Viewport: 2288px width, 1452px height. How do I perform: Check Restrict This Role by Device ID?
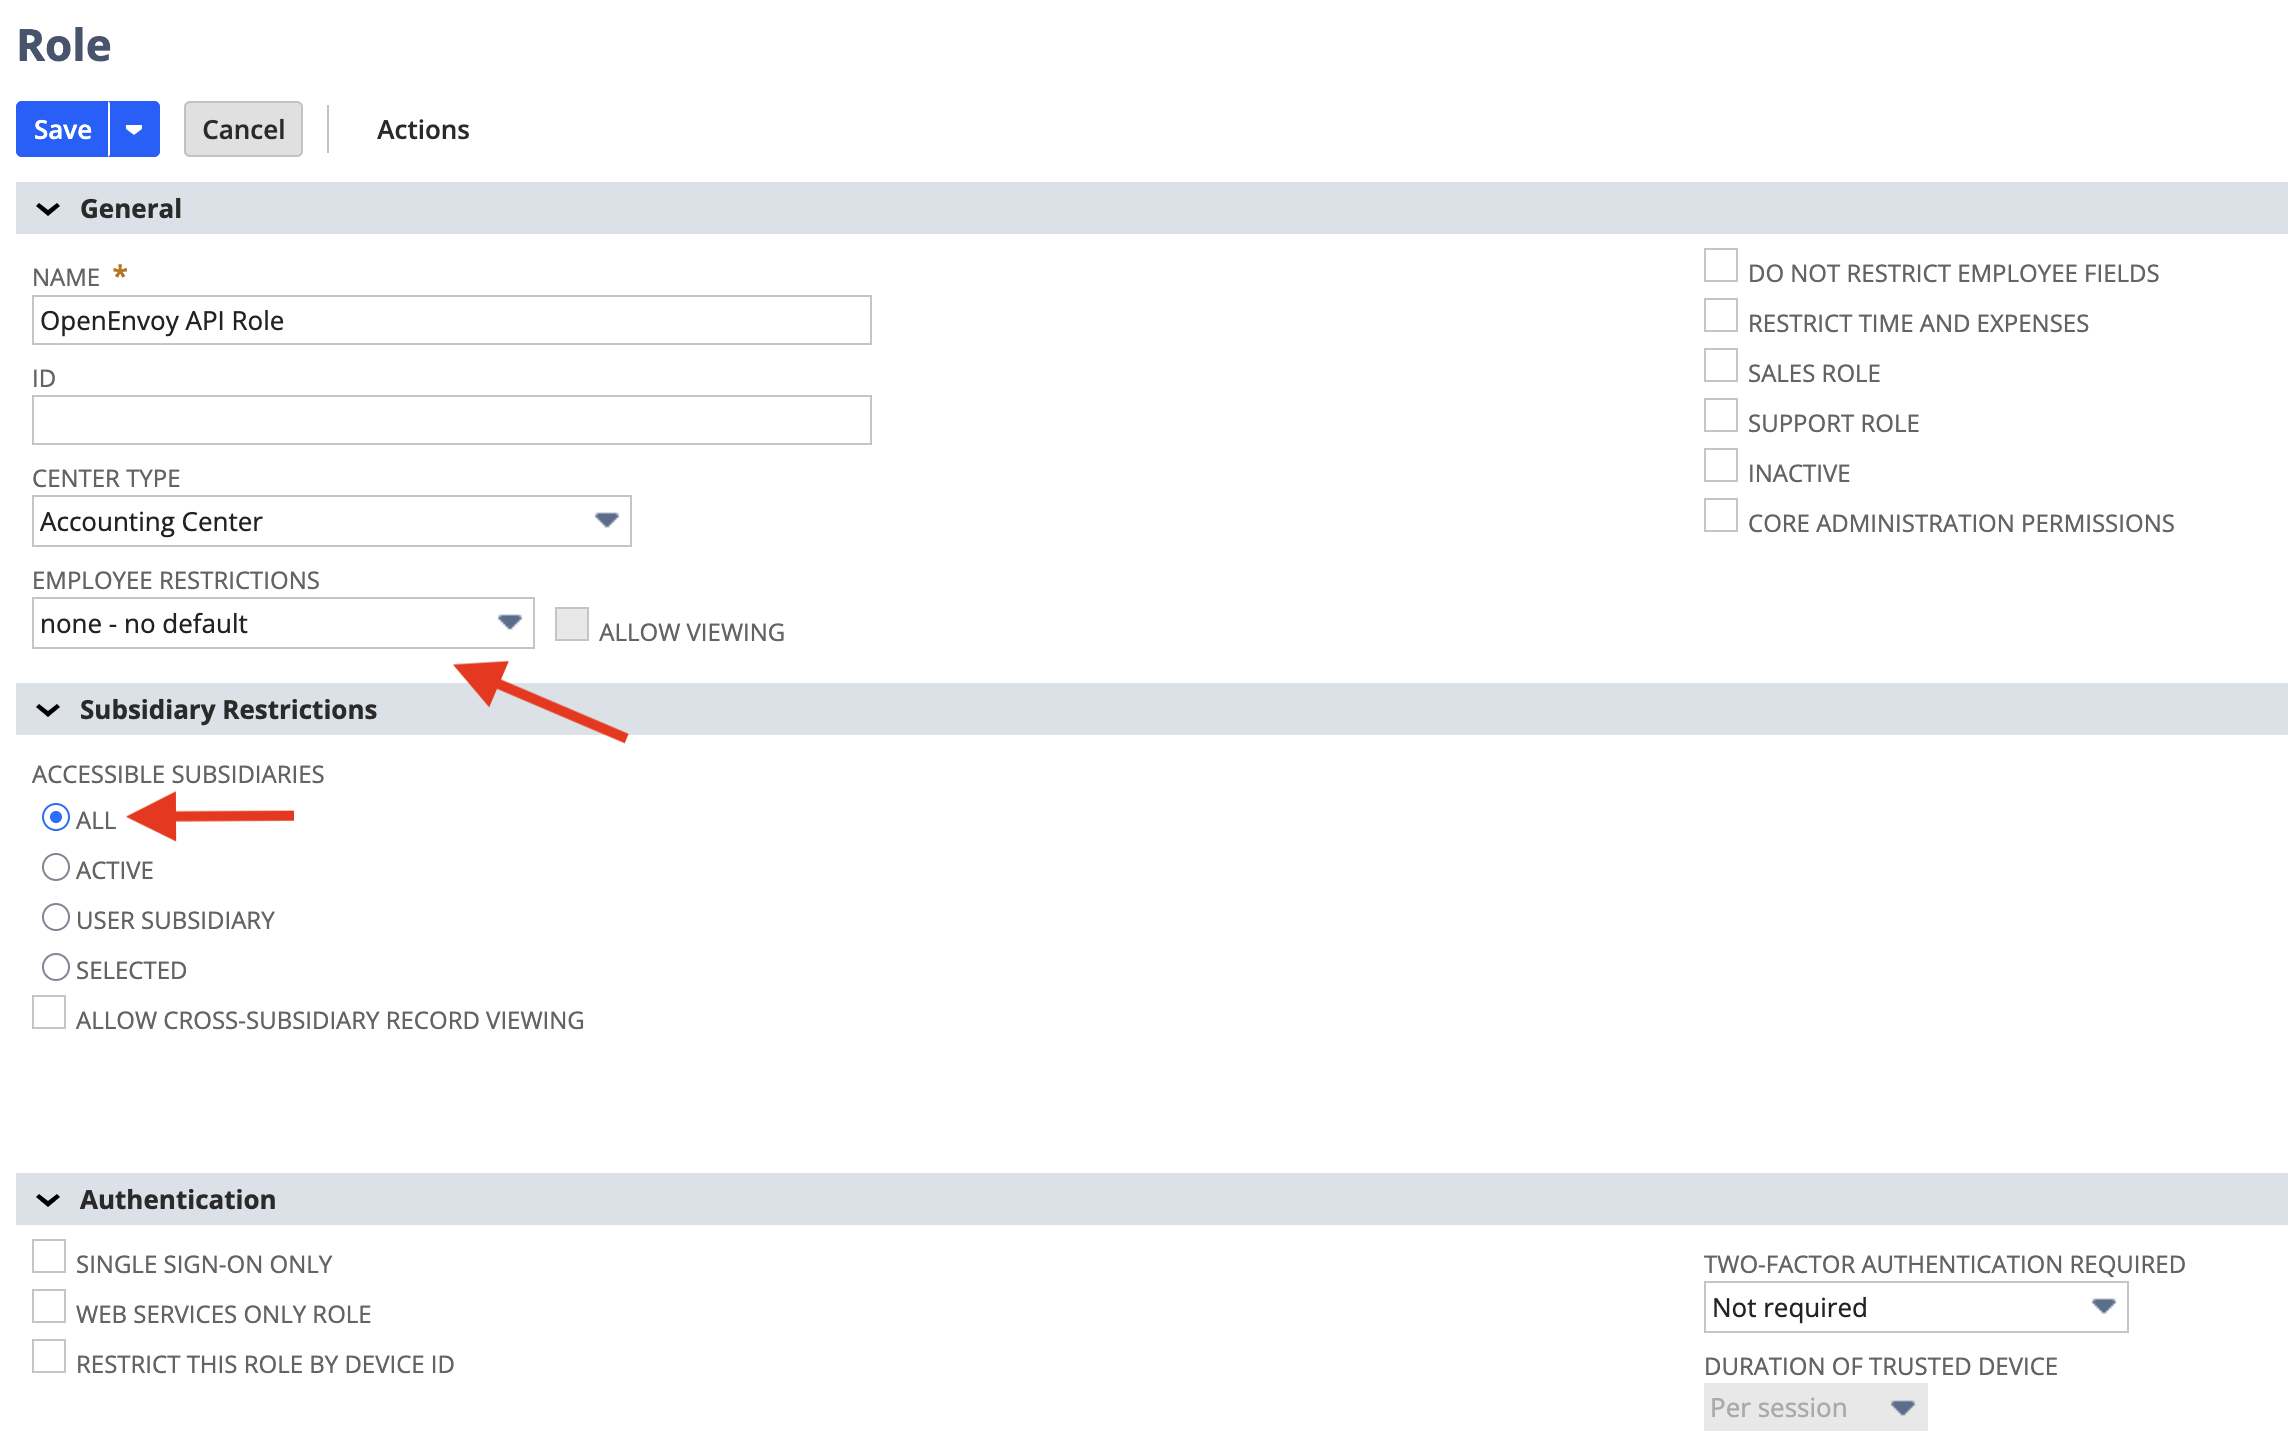(49, 1357)
